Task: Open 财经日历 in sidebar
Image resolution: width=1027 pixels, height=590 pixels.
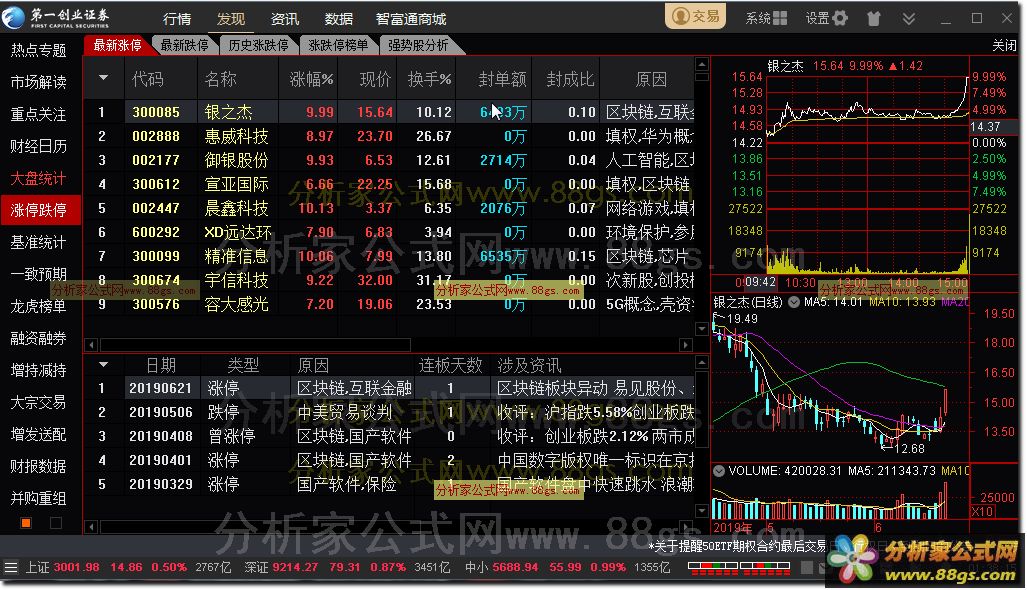Action: point(38,146)
